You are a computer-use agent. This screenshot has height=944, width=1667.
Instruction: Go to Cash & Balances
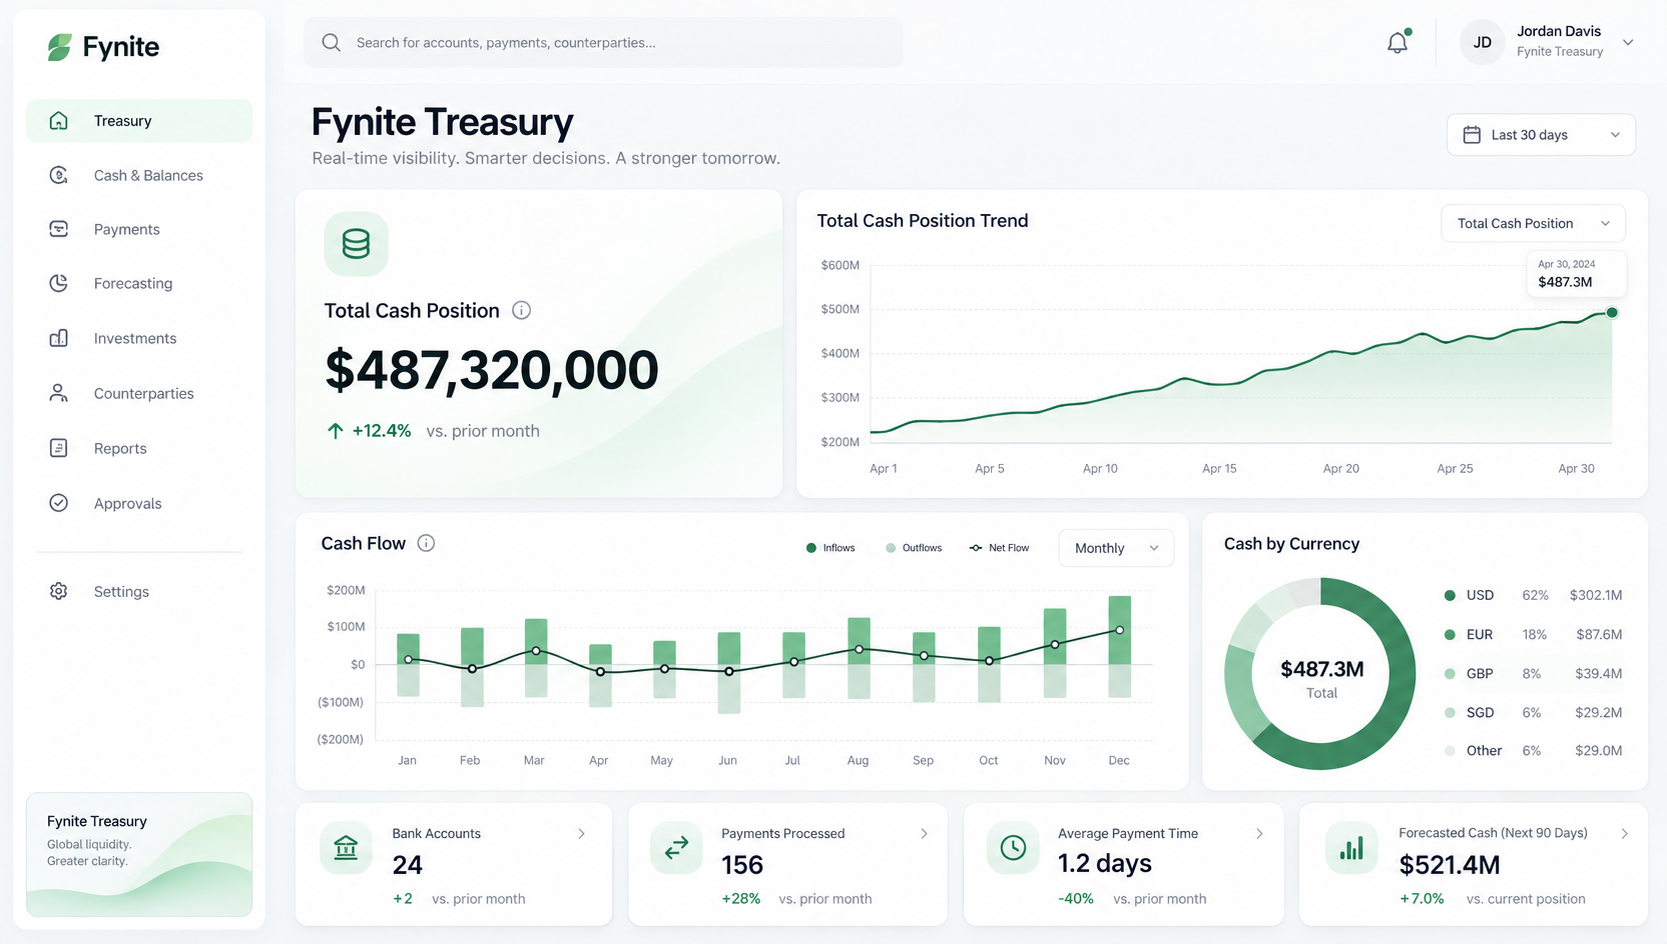pyautogui.click(x=139, y=175)
